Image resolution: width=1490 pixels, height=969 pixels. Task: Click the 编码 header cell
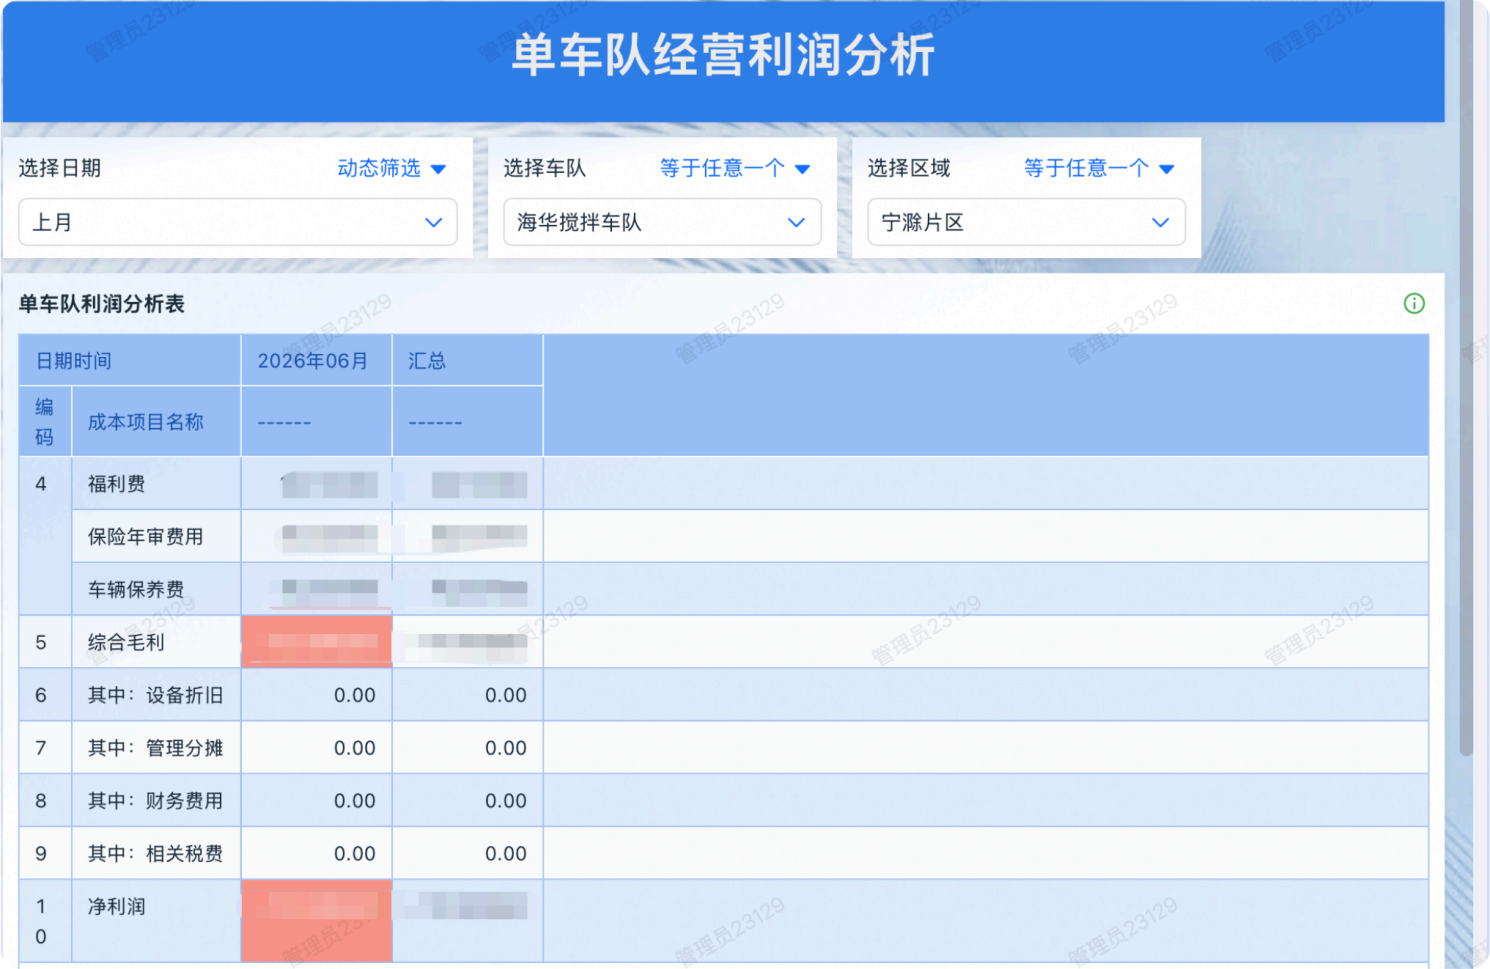[45, 422]
